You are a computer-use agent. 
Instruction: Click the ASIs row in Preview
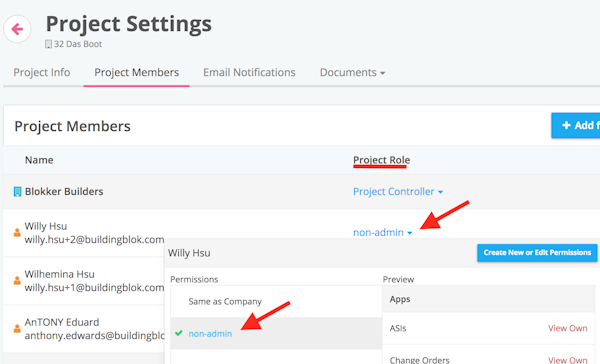(489, 328)
